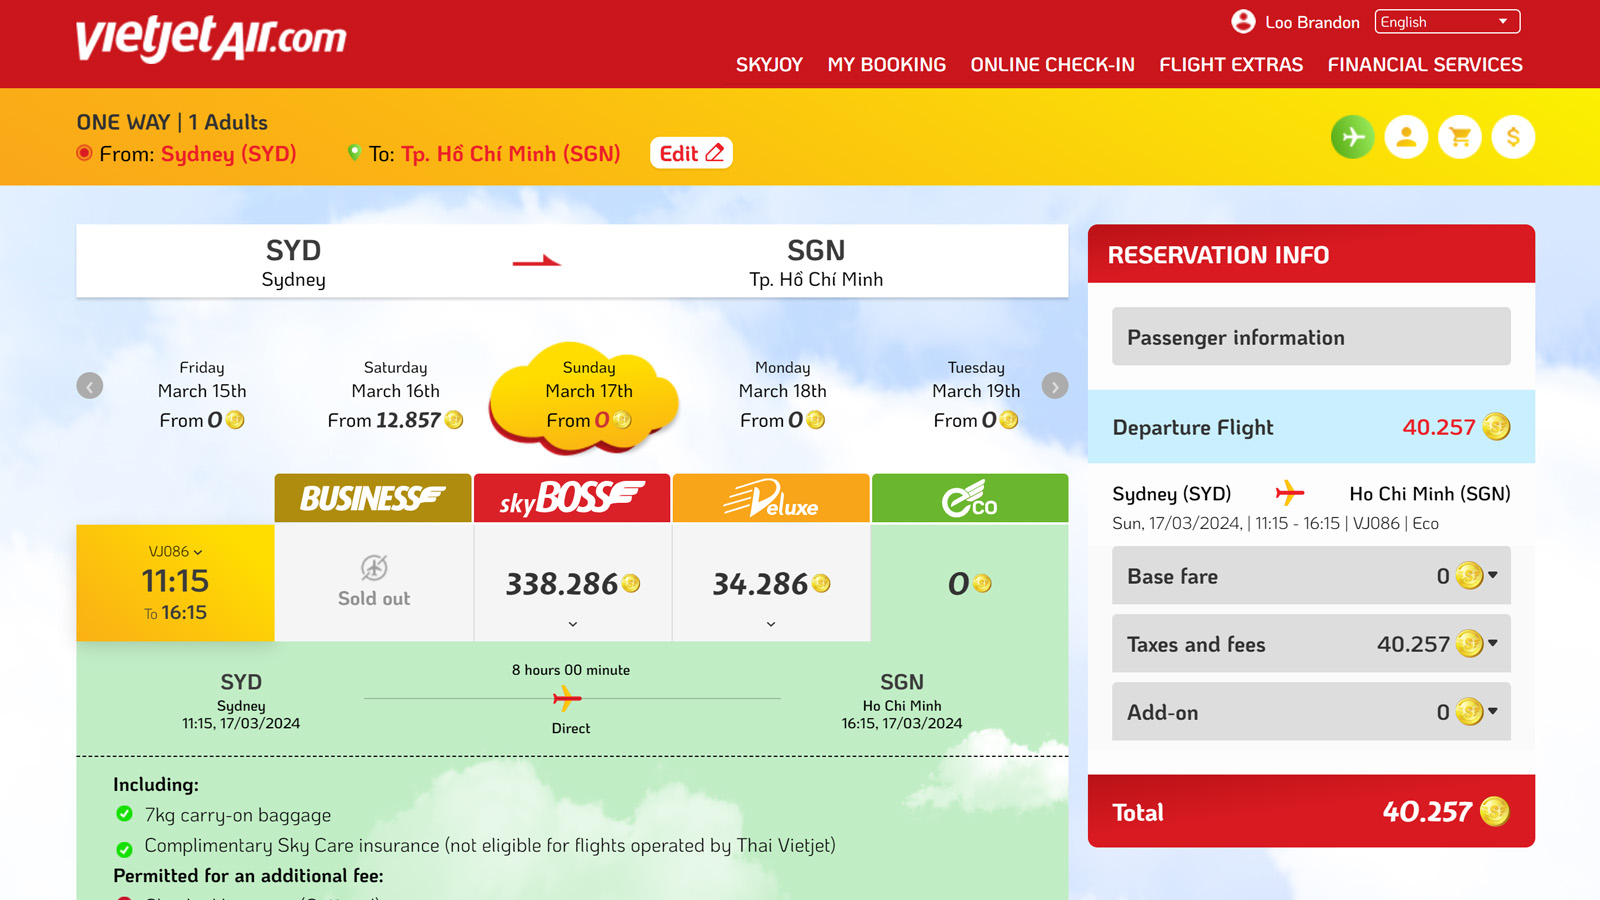Open the SKYJOY menu

pyautogui.click(x=769, y=65)
